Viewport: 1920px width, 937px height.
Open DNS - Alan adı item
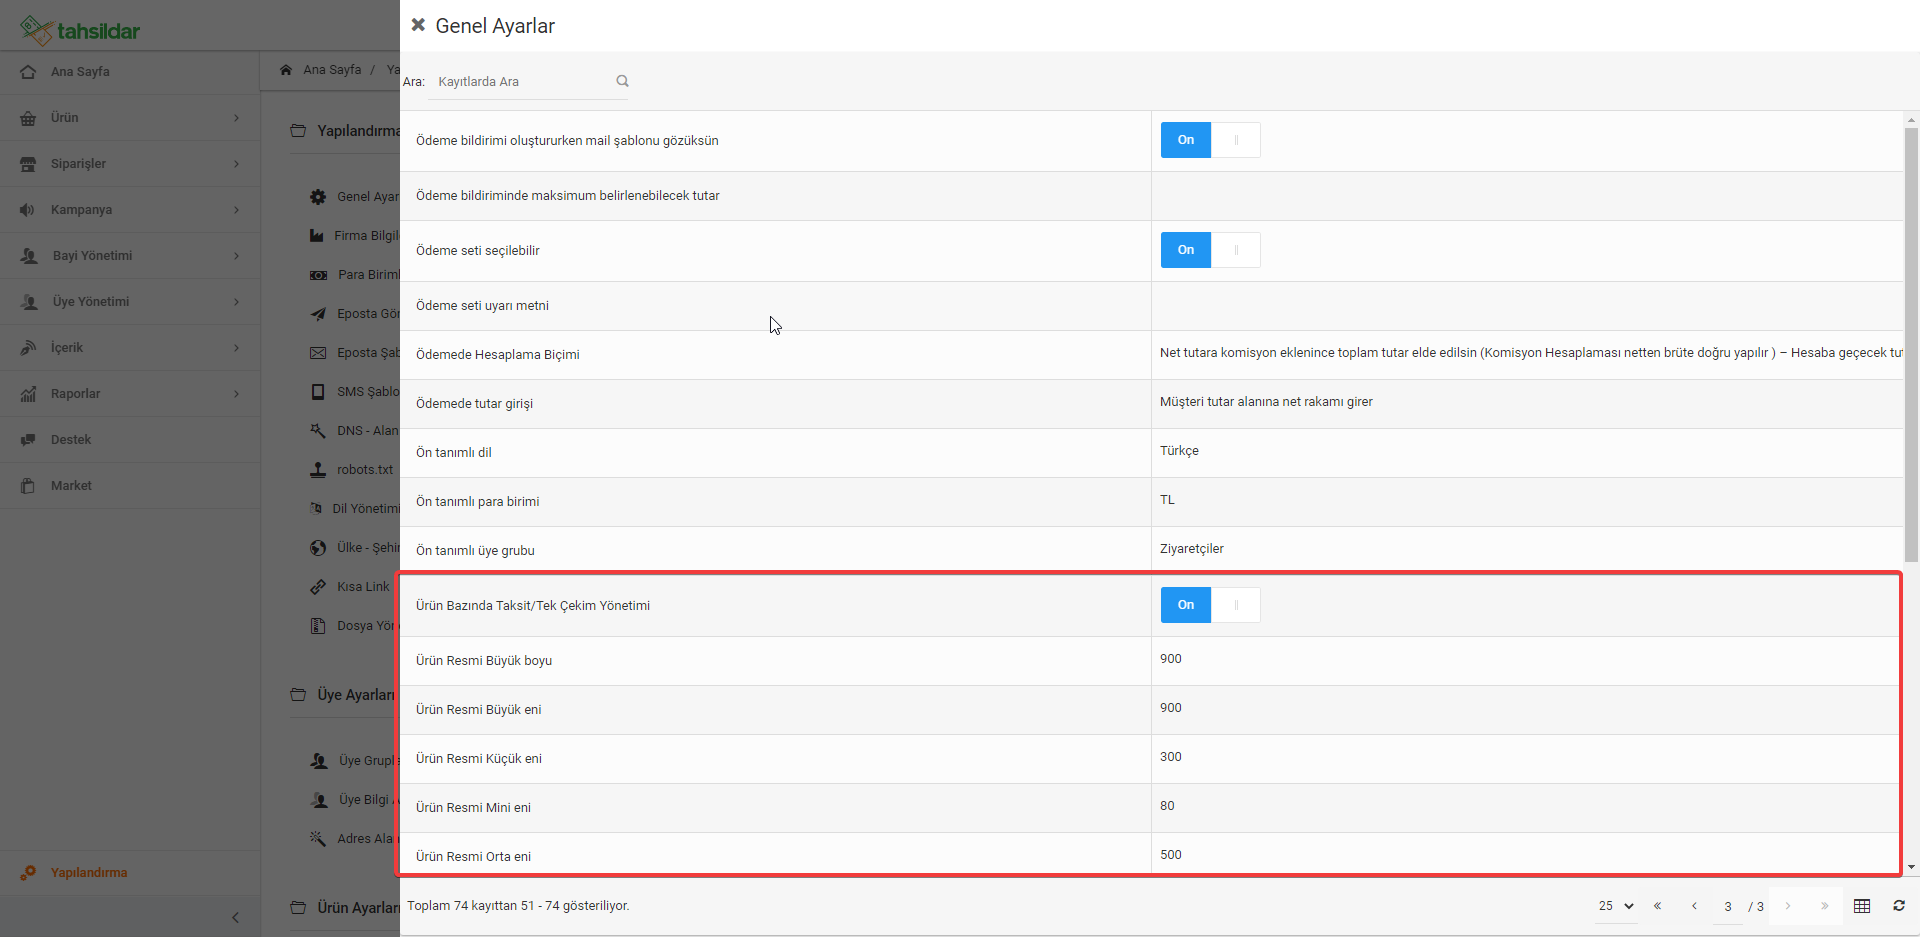(354, 431)
